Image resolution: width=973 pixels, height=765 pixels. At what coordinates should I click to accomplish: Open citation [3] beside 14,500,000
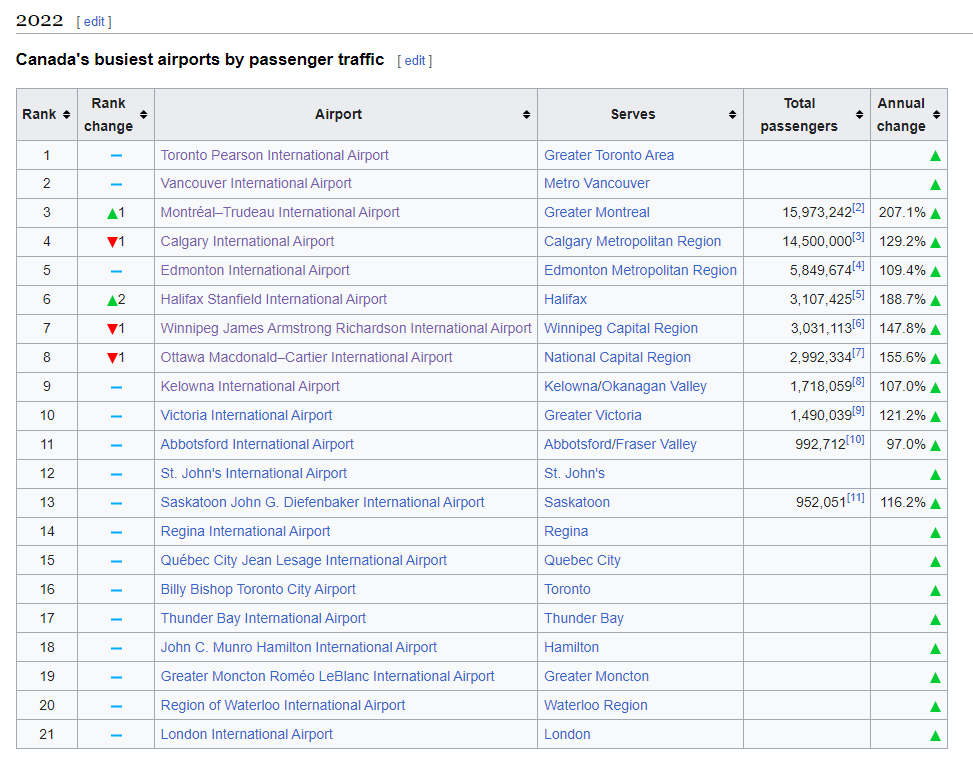coord(858,237)
